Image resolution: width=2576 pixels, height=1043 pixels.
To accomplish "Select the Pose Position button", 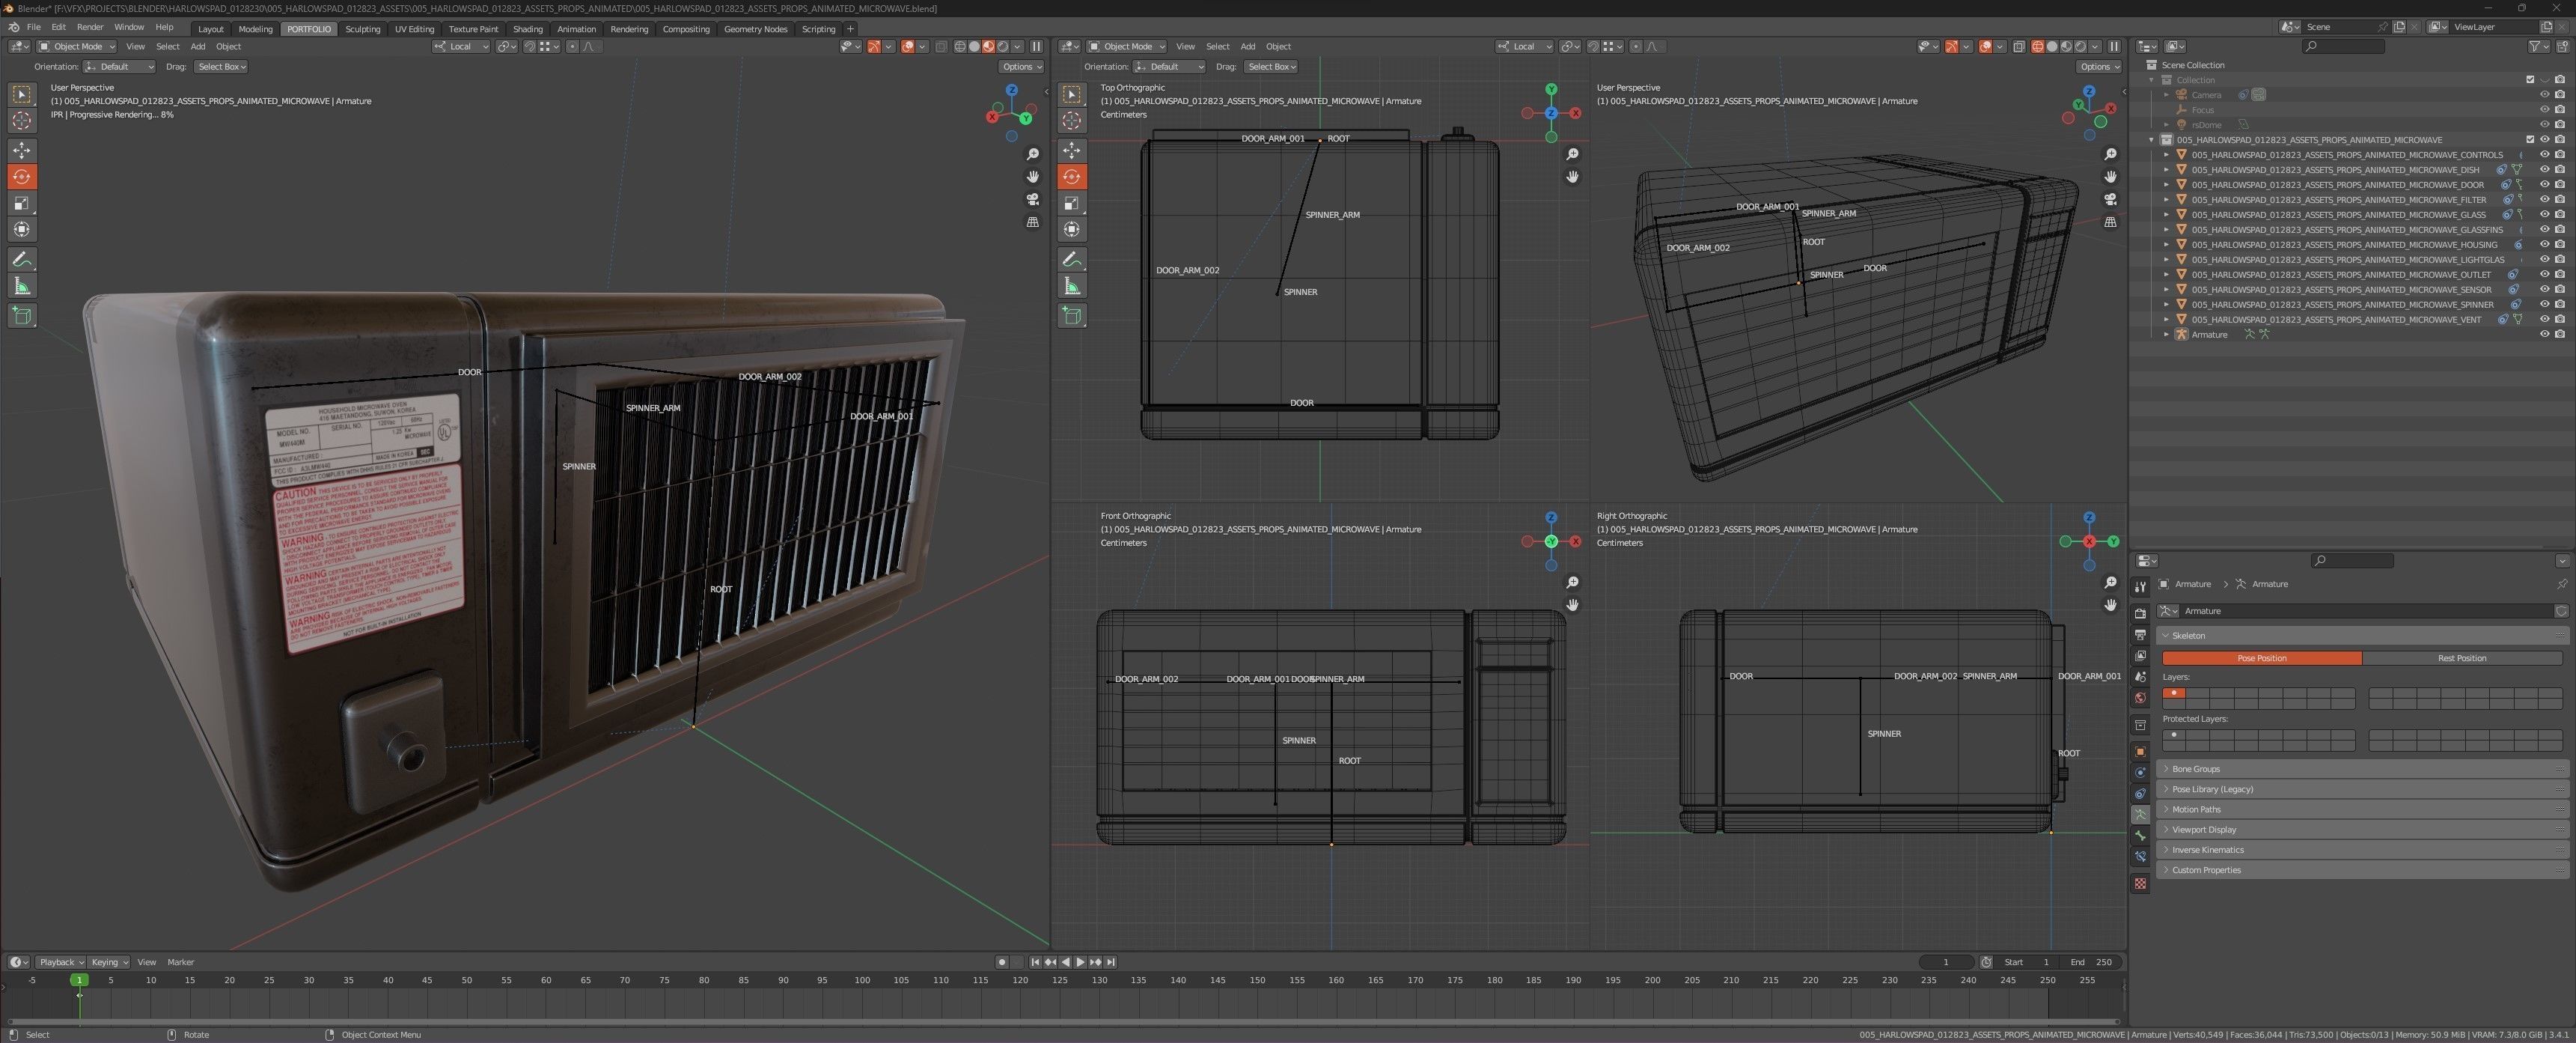I will coord(2262,658).
